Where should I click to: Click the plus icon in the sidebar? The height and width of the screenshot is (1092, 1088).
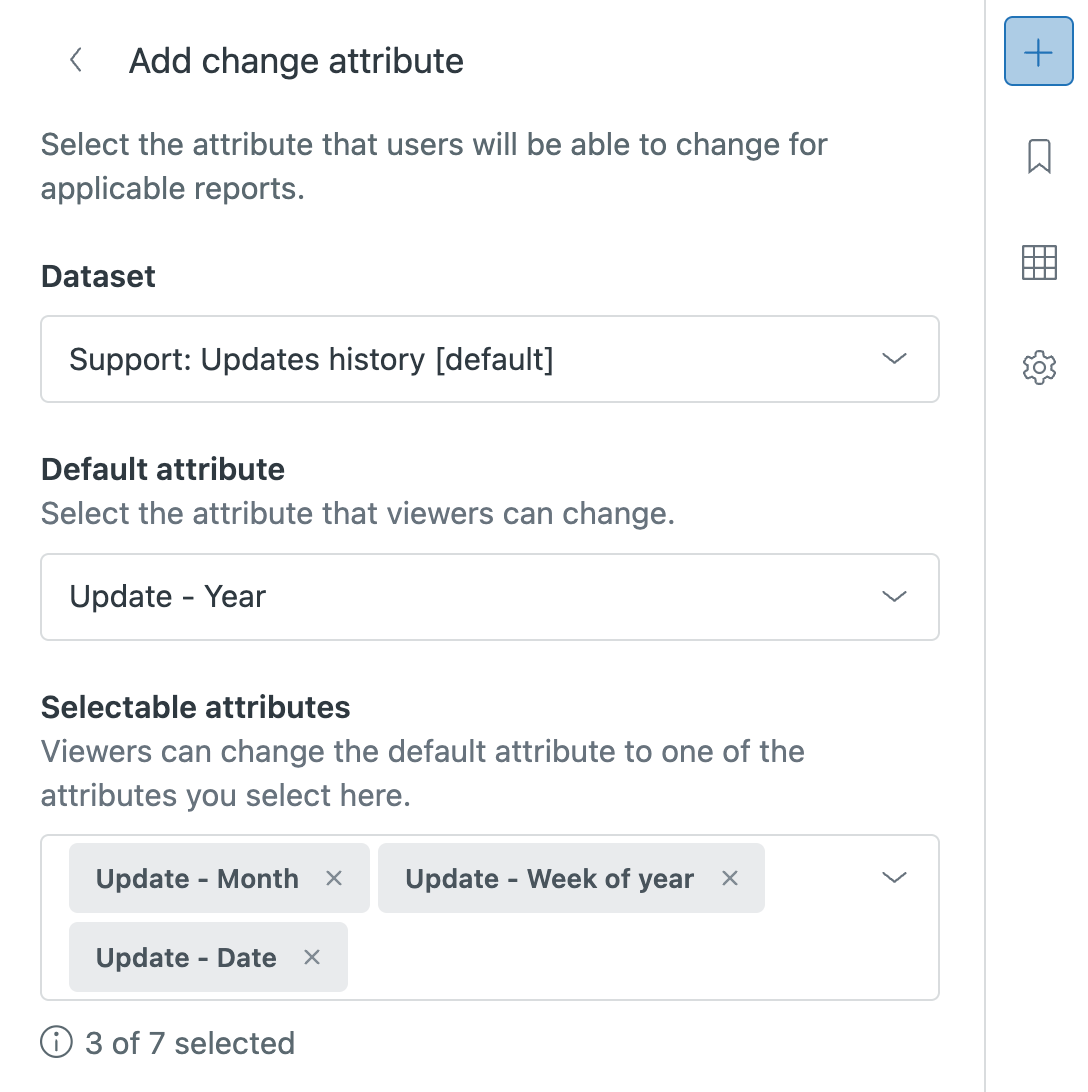pyautogui.click(x=1038, y=52)
